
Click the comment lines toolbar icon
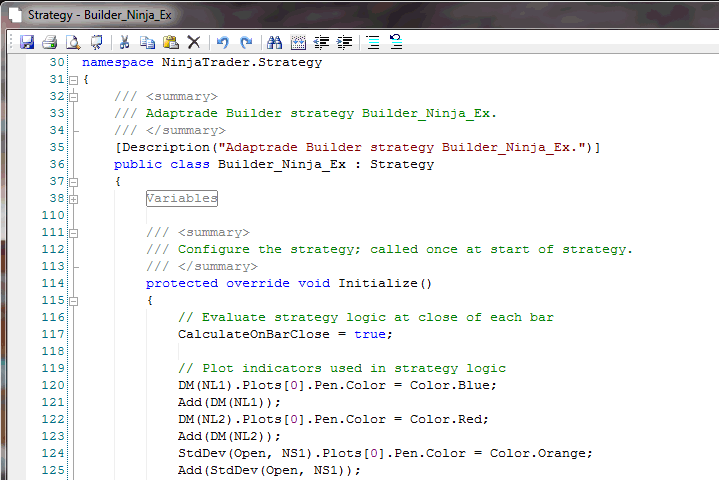[373, 42]
